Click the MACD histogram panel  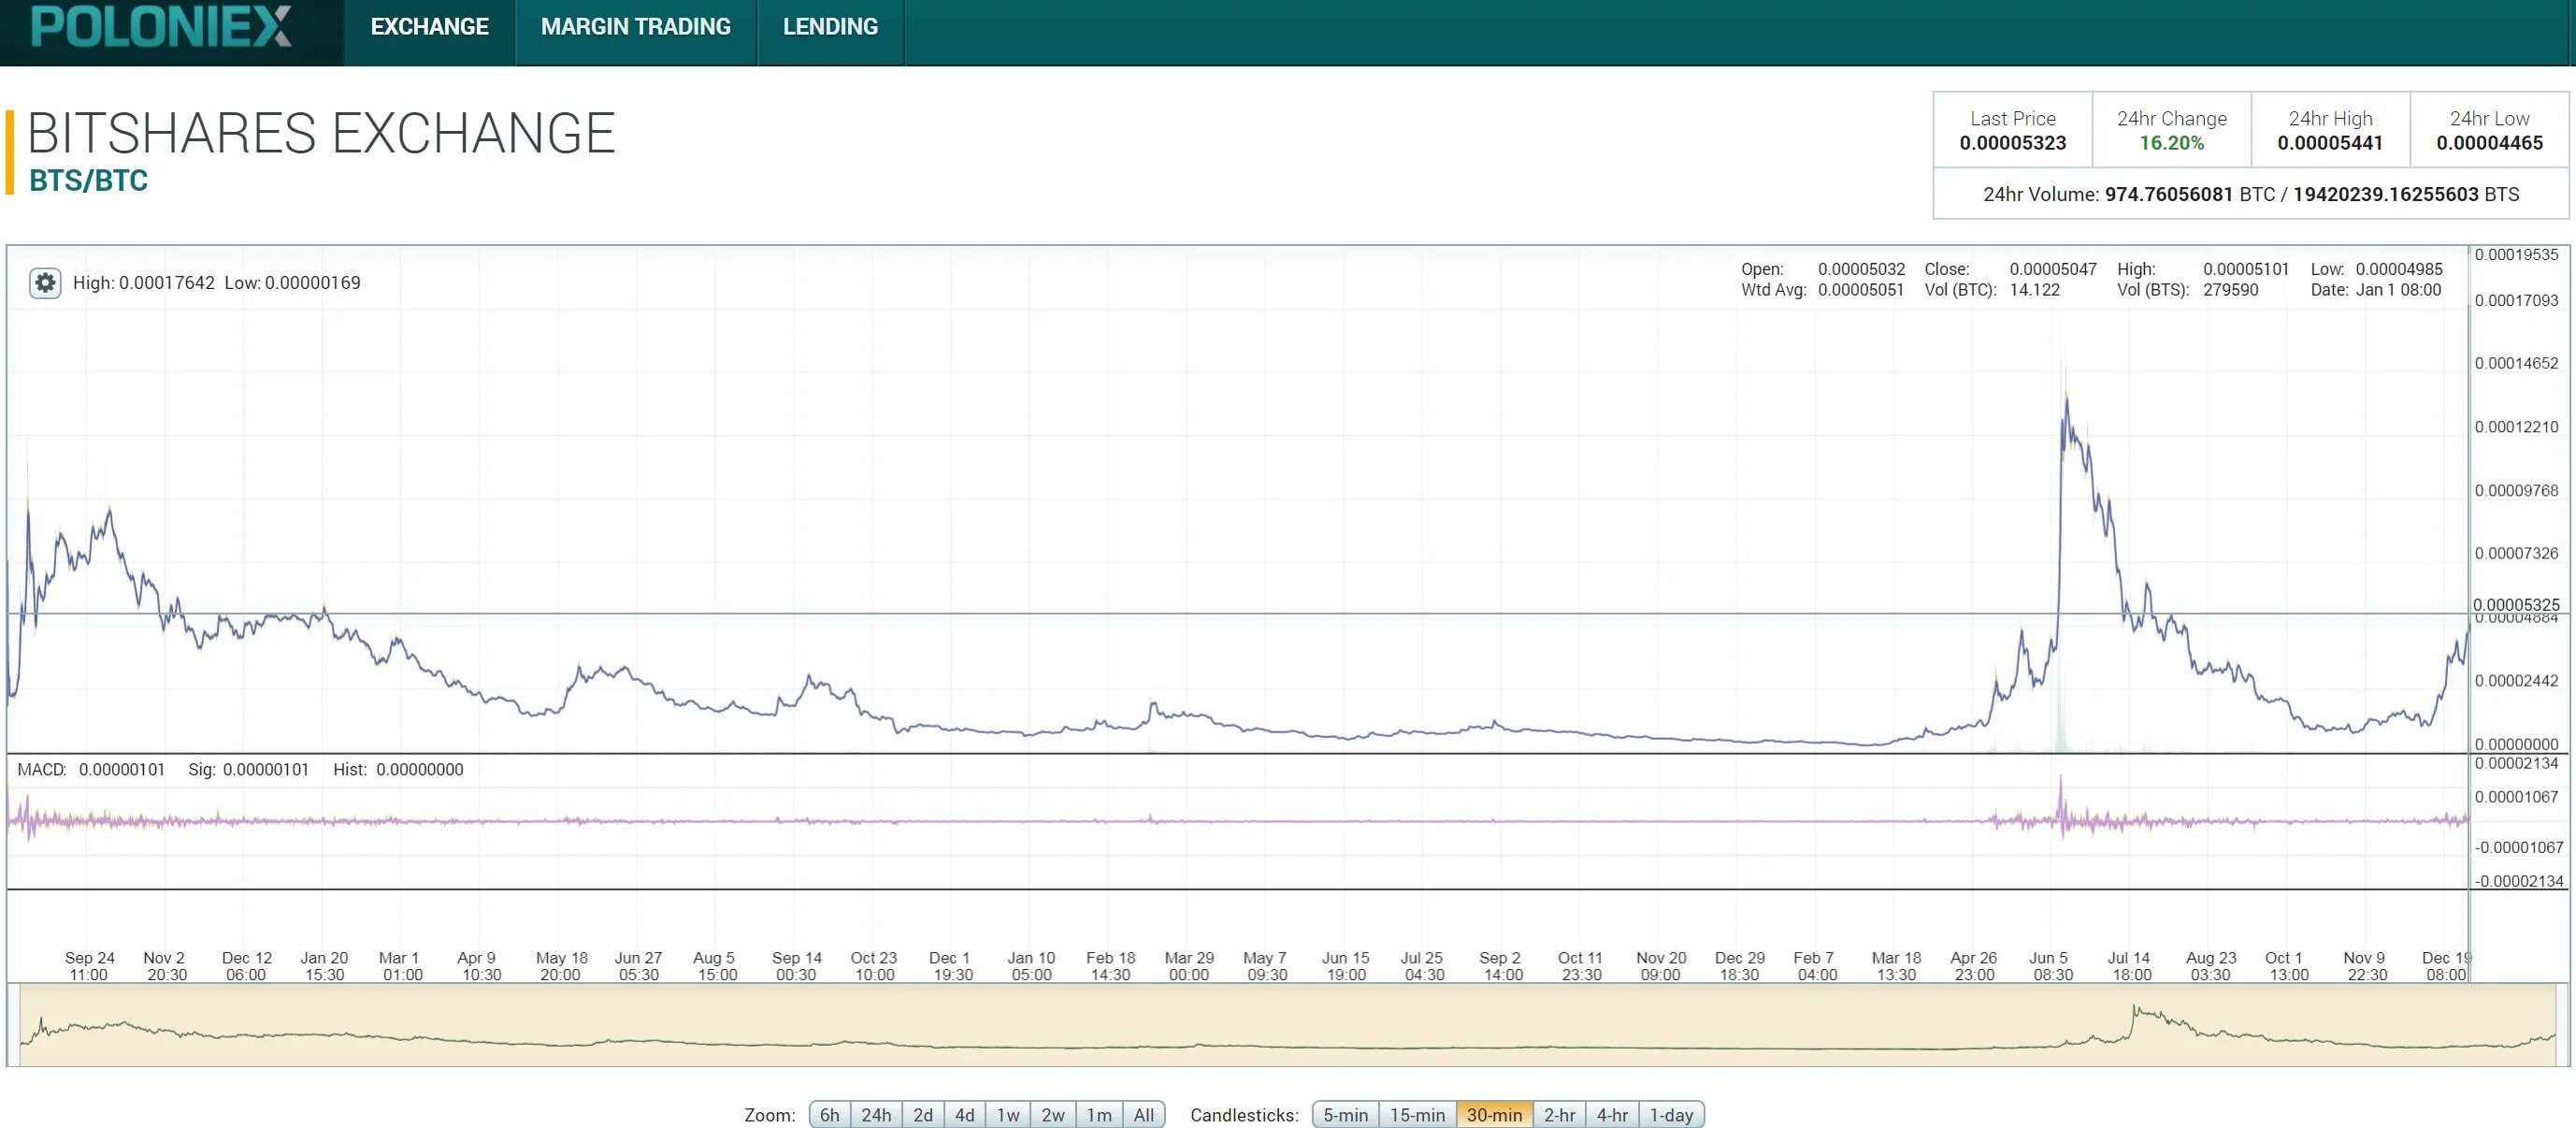[1237, 821]
